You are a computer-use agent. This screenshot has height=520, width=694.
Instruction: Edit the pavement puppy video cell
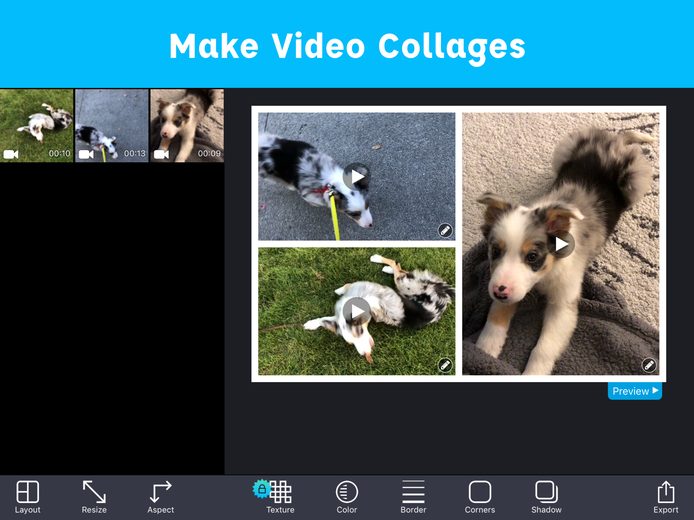click(445, 230)
